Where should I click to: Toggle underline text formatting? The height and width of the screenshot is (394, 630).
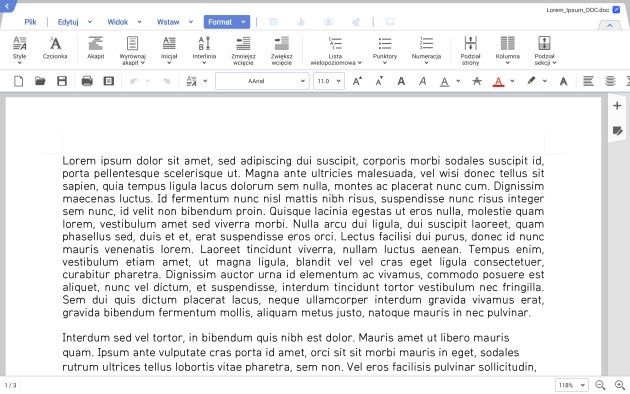[444, 82]
